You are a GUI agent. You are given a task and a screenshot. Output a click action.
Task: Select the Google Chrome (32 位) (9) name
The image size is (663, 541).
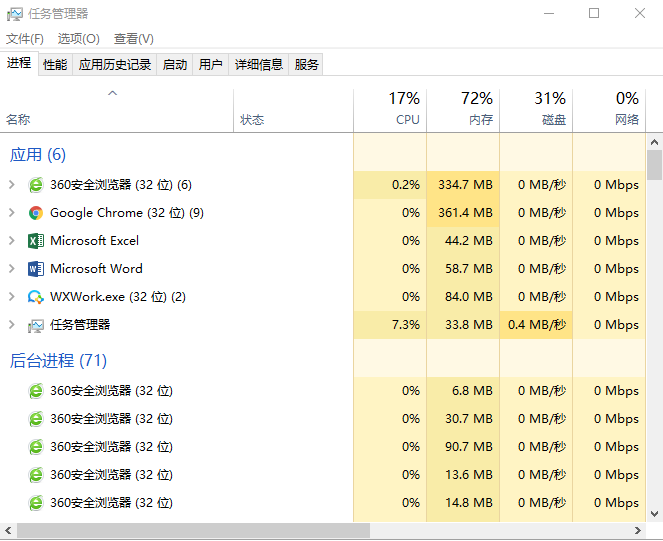pos(127,213)
